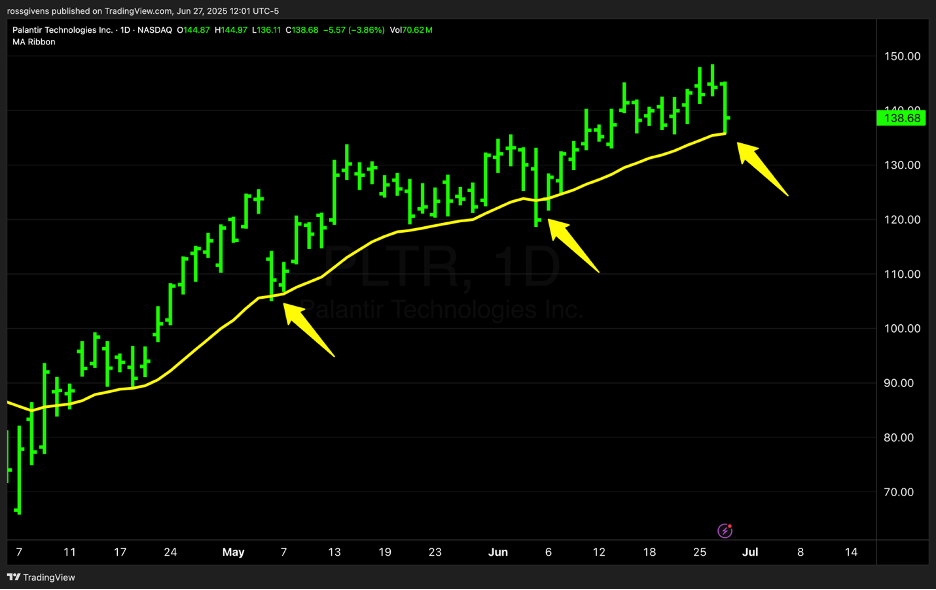Click the 100.00 price axis label
The width and height of the screenshot is (936, 590).
coord(903,329)
